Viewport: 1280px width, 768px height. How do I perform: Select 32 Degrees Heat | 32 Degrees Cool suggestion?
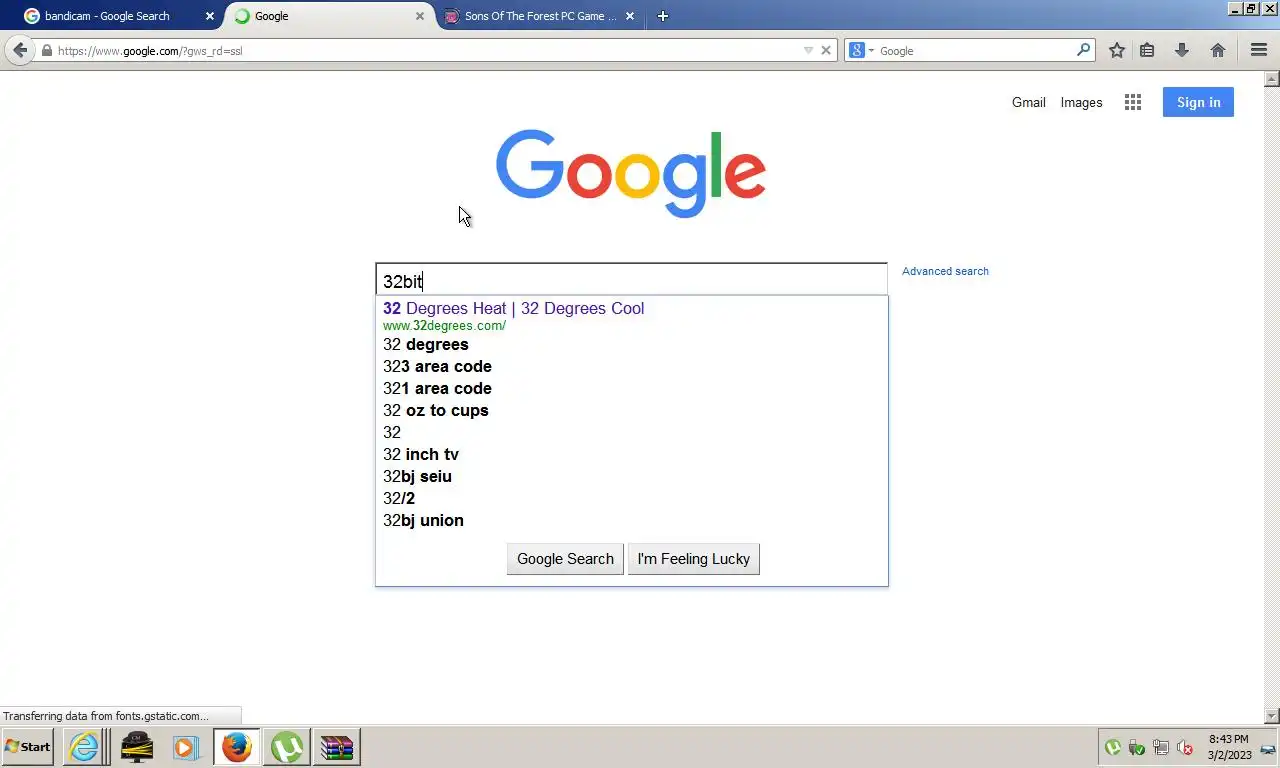[513, 308]
